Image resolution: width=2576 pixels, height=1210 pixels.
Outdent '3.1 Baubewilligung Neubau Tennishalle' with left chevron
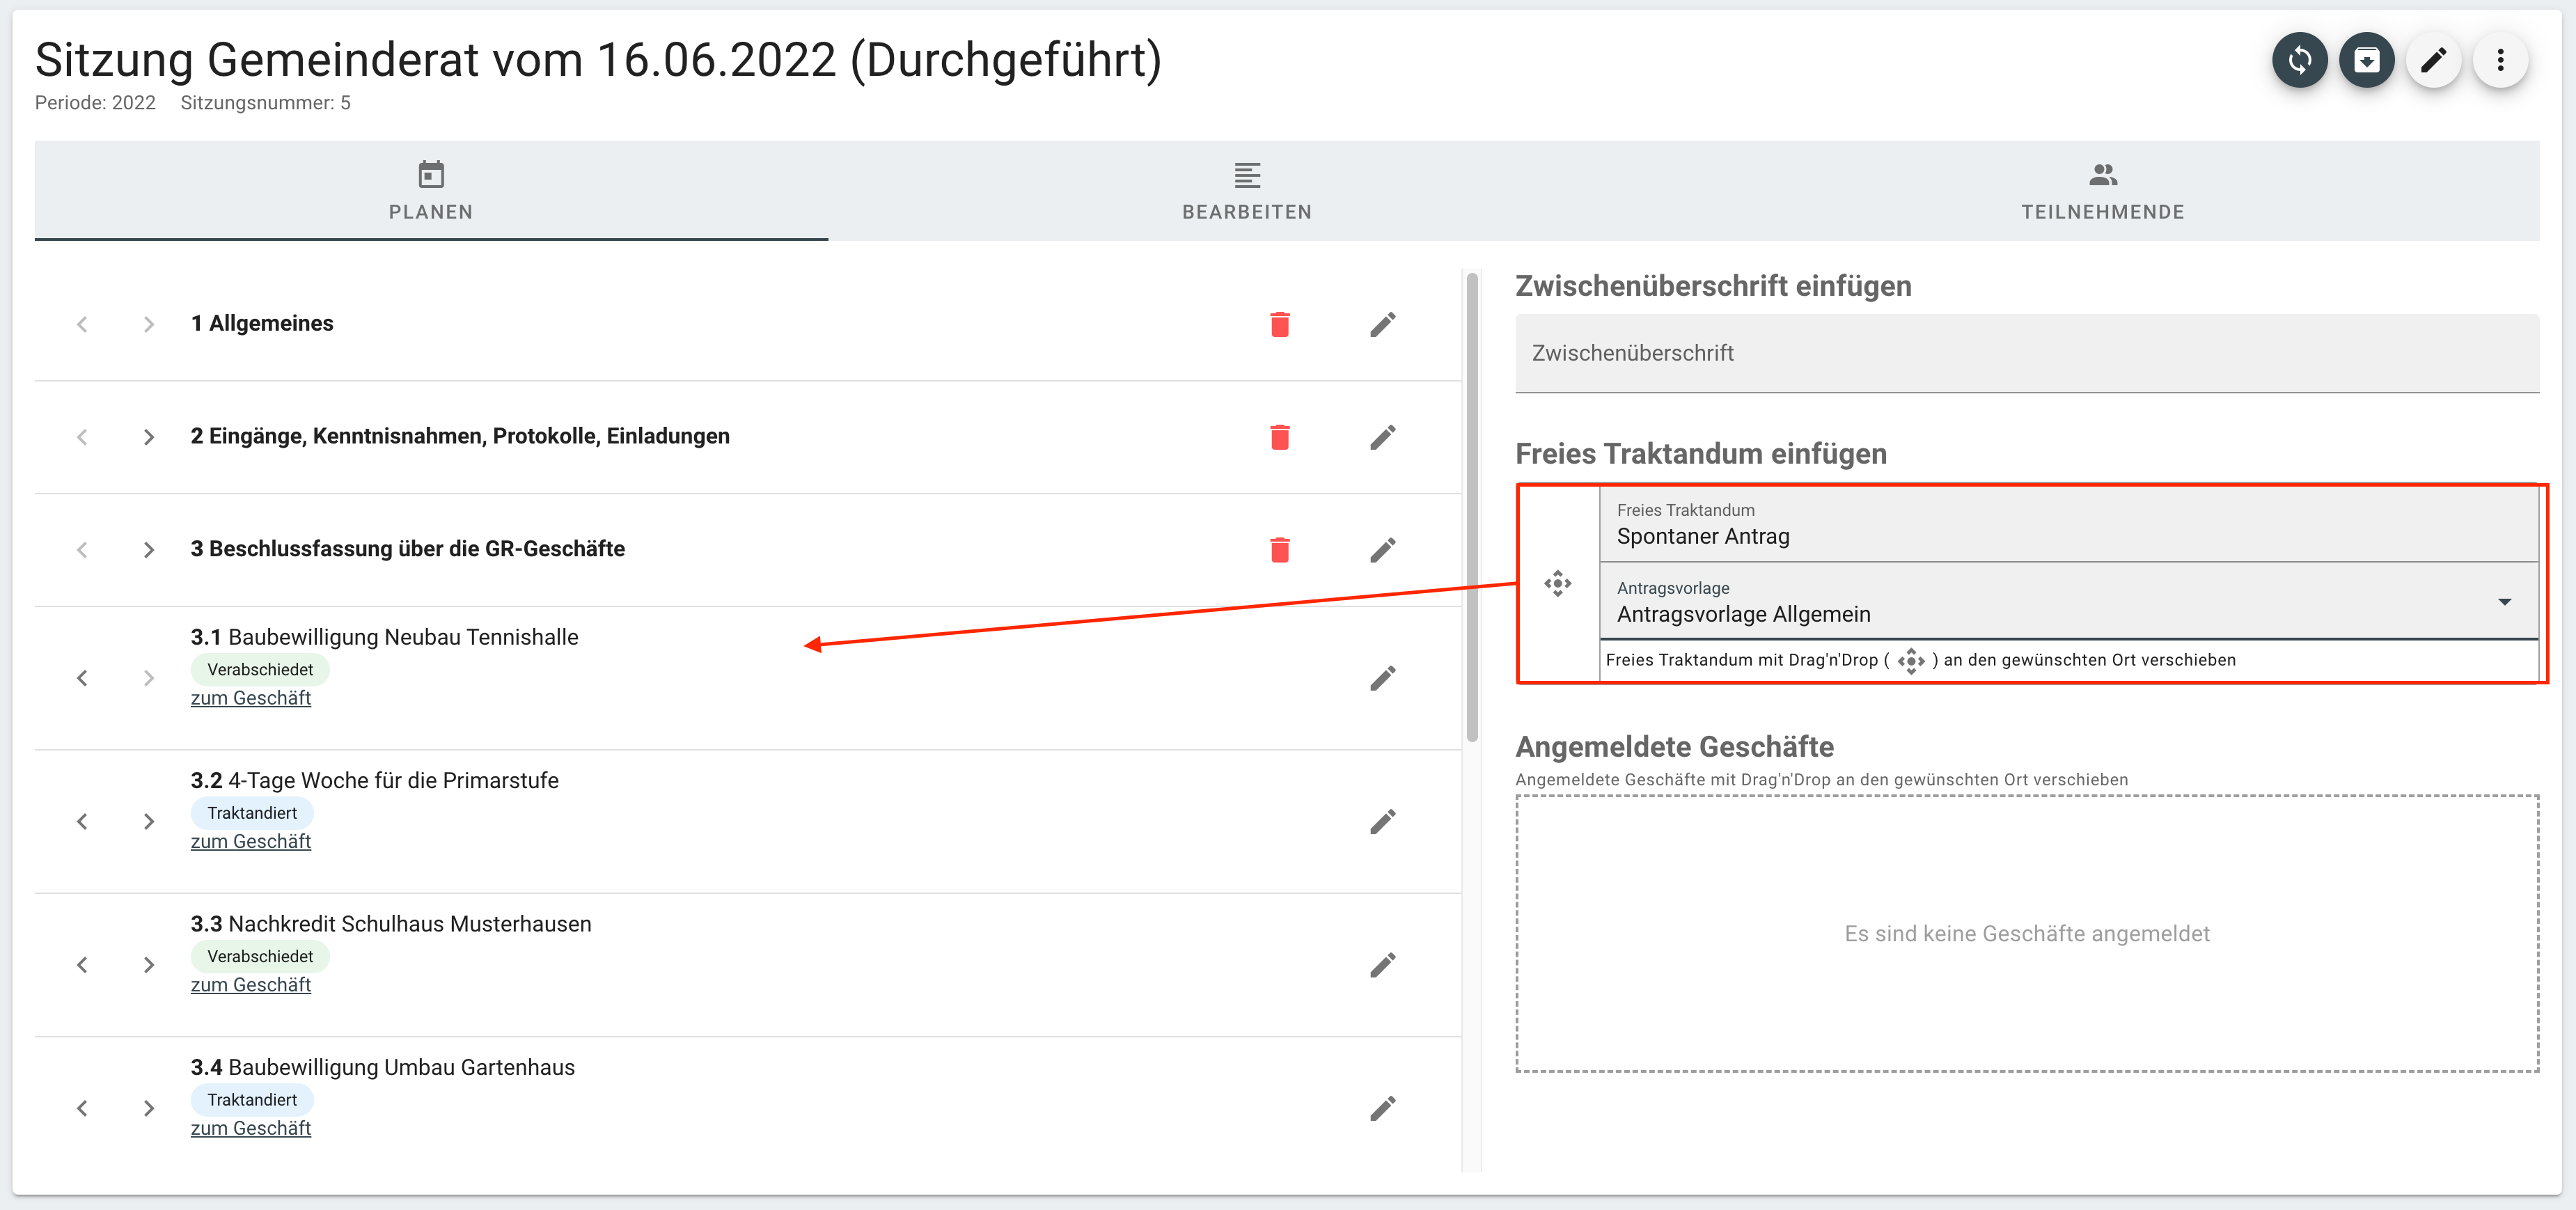[82, 678]
